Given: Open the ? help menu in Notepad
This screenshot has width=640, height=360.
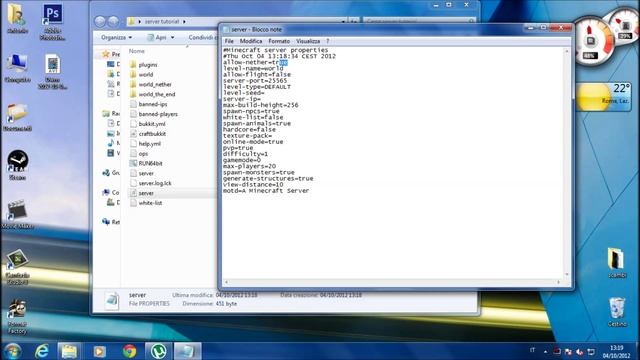Looking at the screenshot, I should pyautogui.click(x=327, y=41).
